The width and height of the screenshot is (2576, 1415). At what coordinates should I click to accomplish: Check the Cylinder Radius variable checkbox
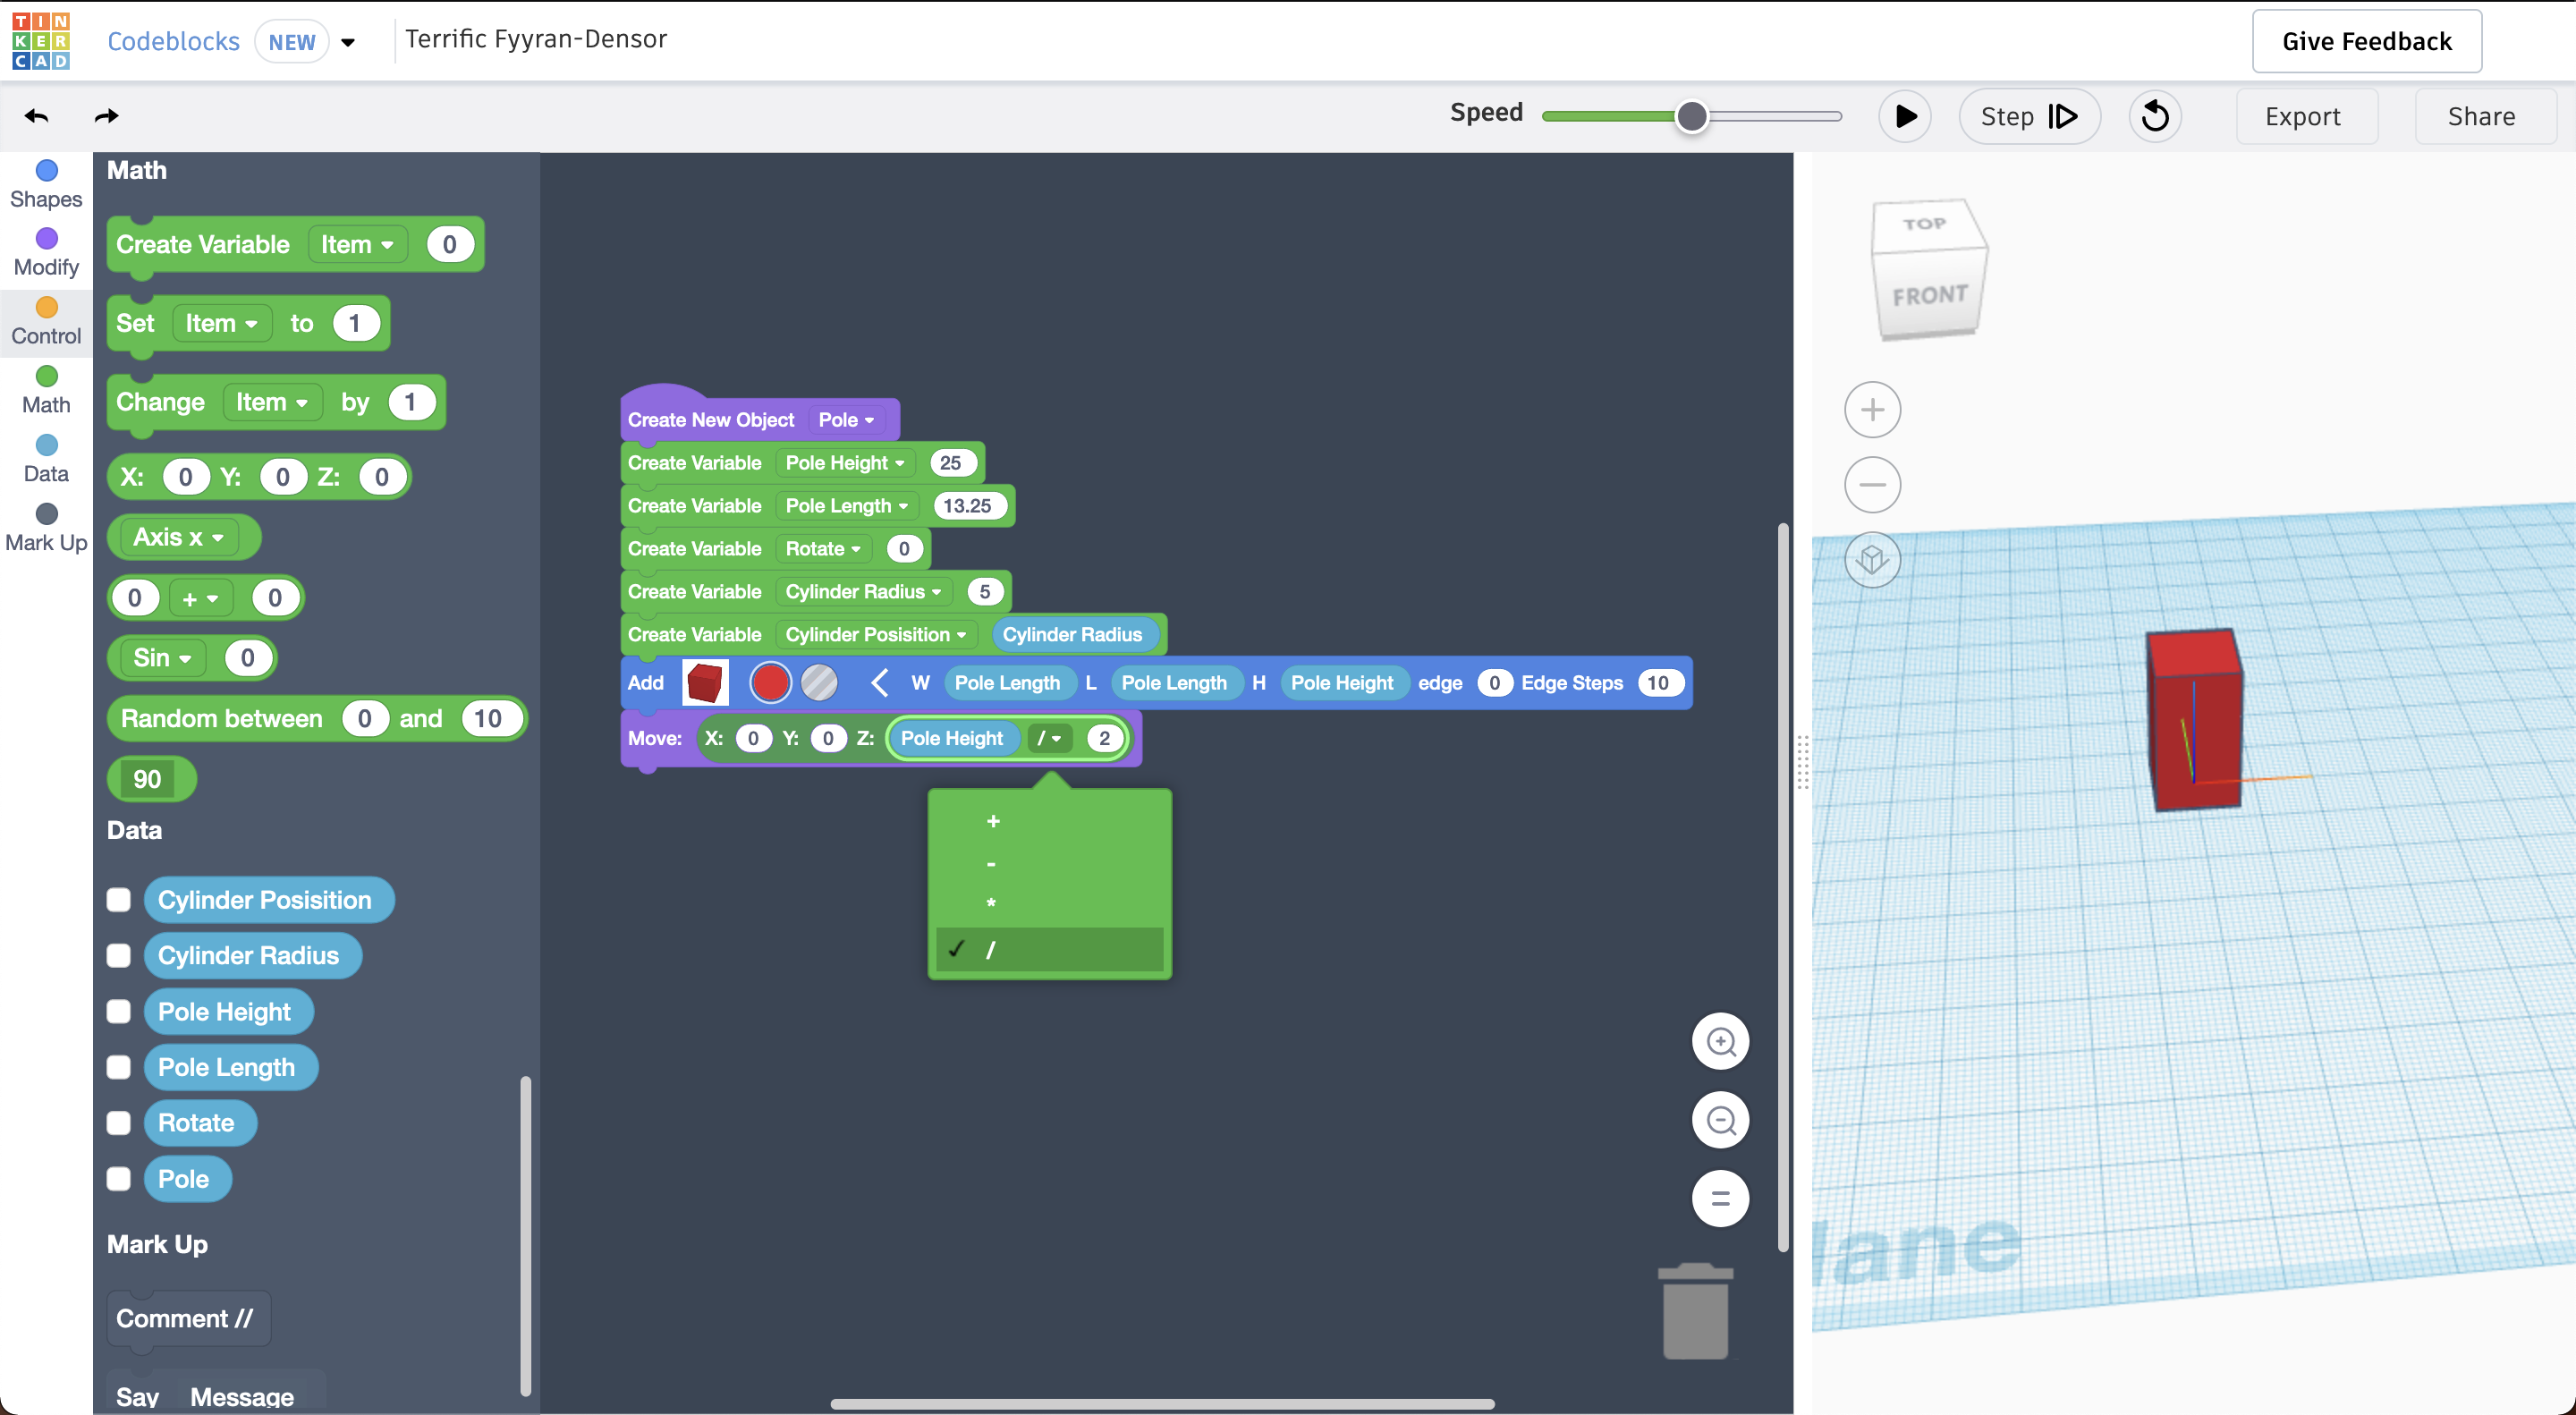pyautogui.click(x=119, y=956)
